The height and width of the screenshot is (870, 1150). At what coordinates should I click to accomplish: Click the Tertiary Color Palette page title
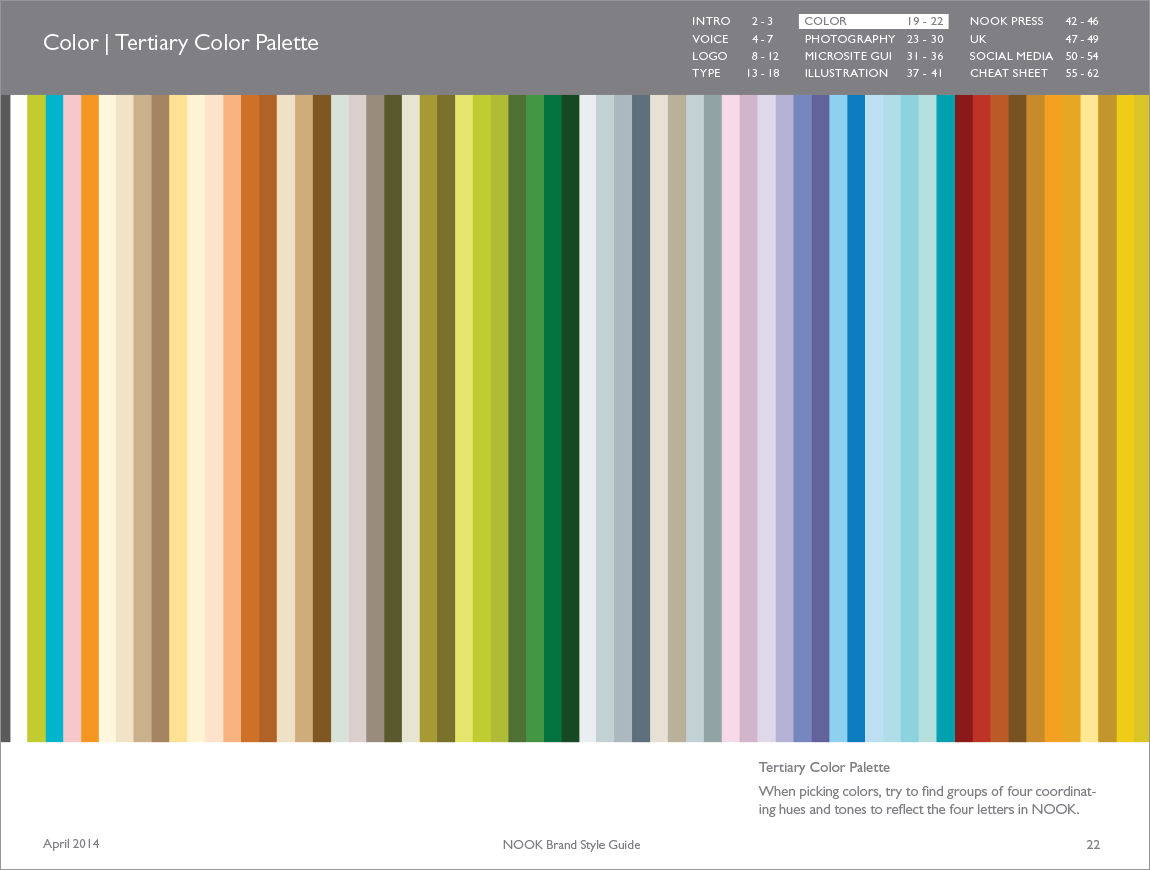181,43
